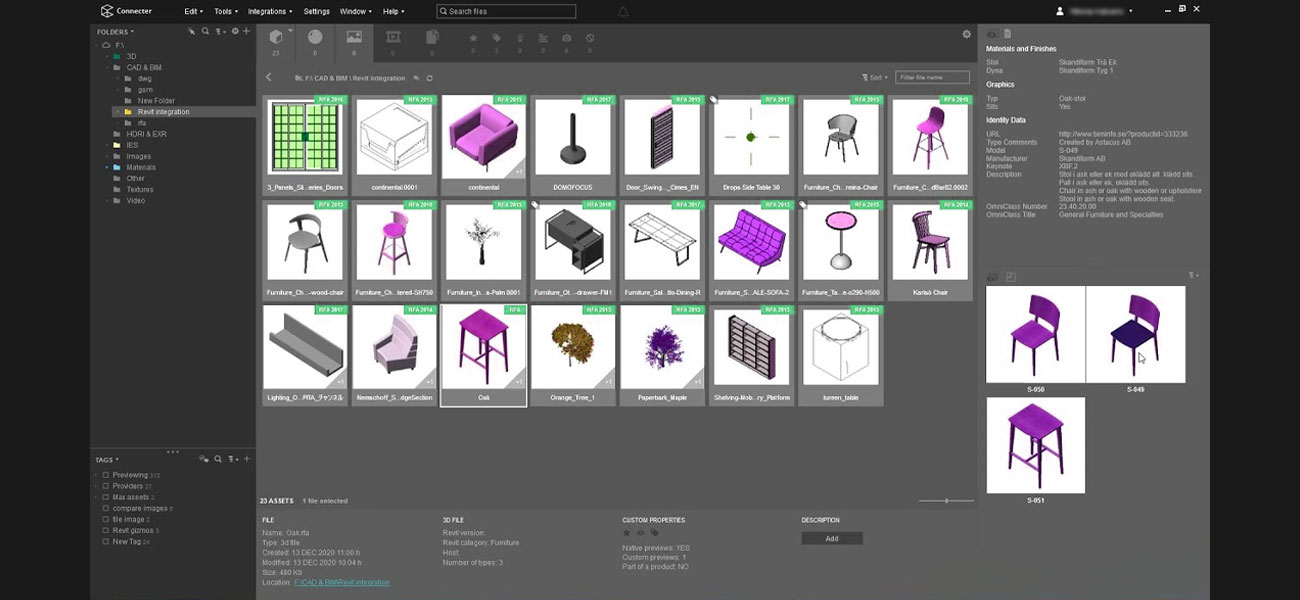Select the 3D assets filter icon

277,37
